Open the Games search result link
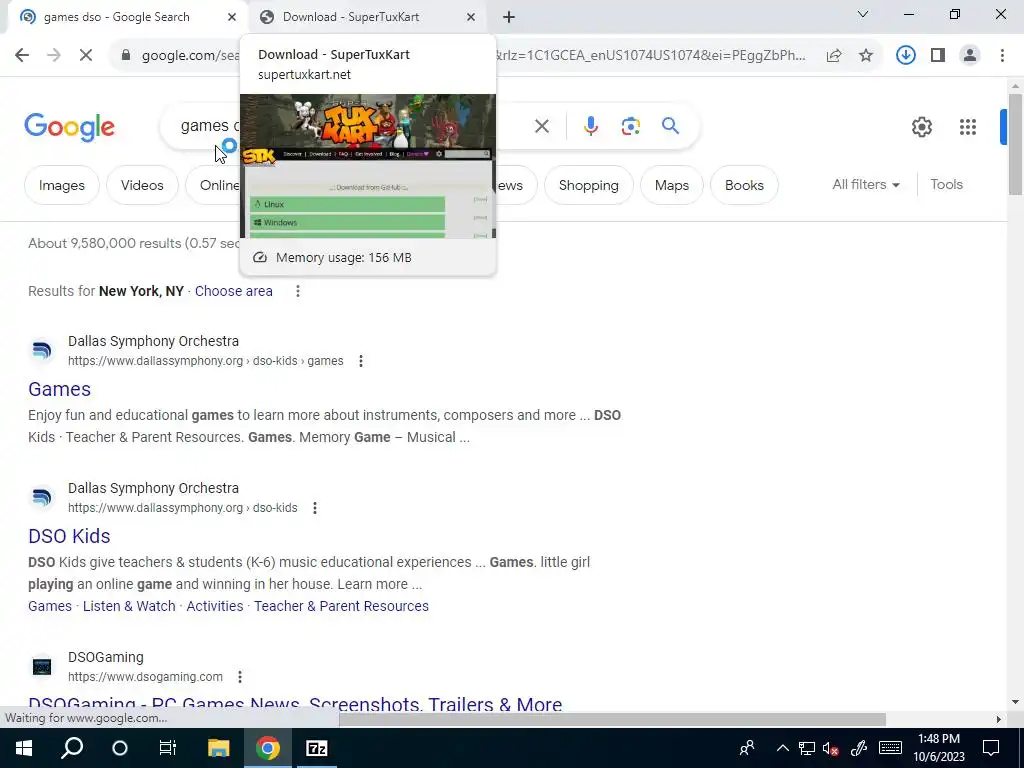Screen dimensions: 1024x768 click(x=59, y=389)
